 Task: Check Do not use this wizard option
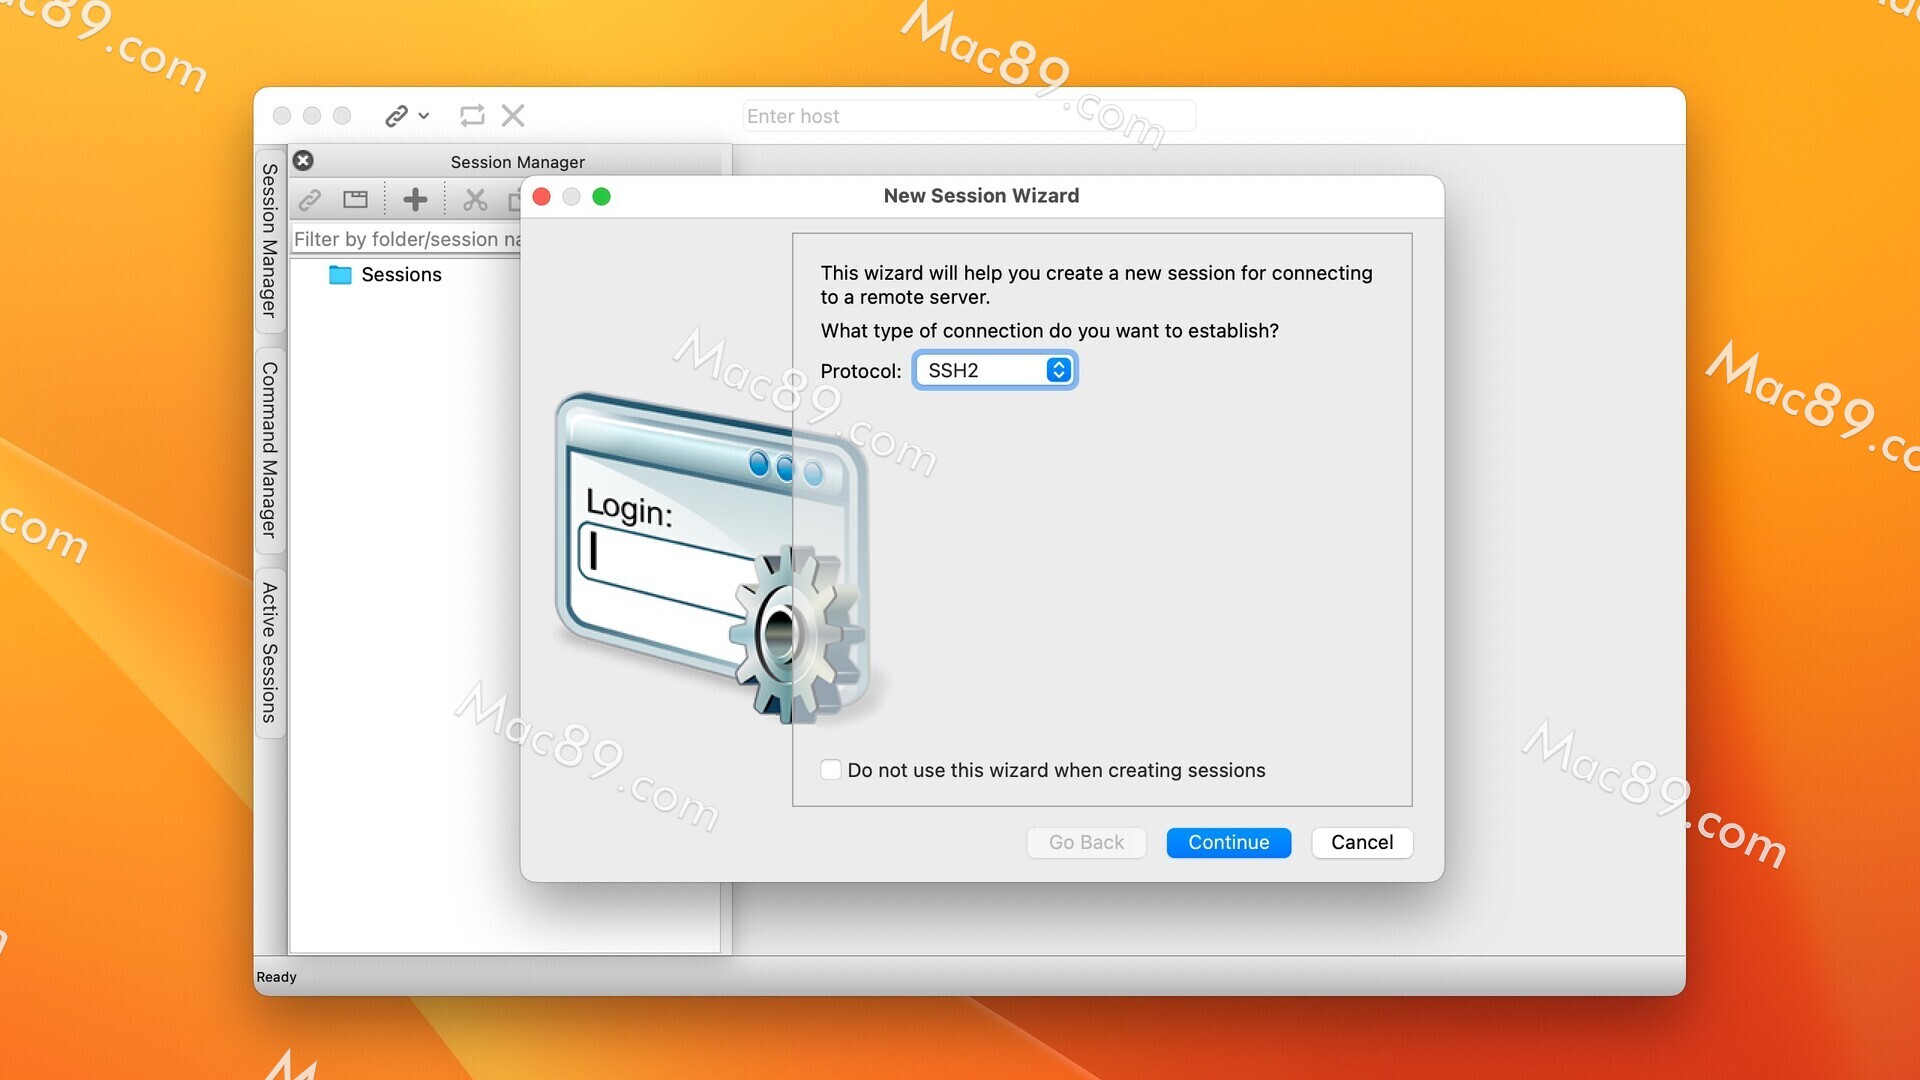(x=831, y=770)
